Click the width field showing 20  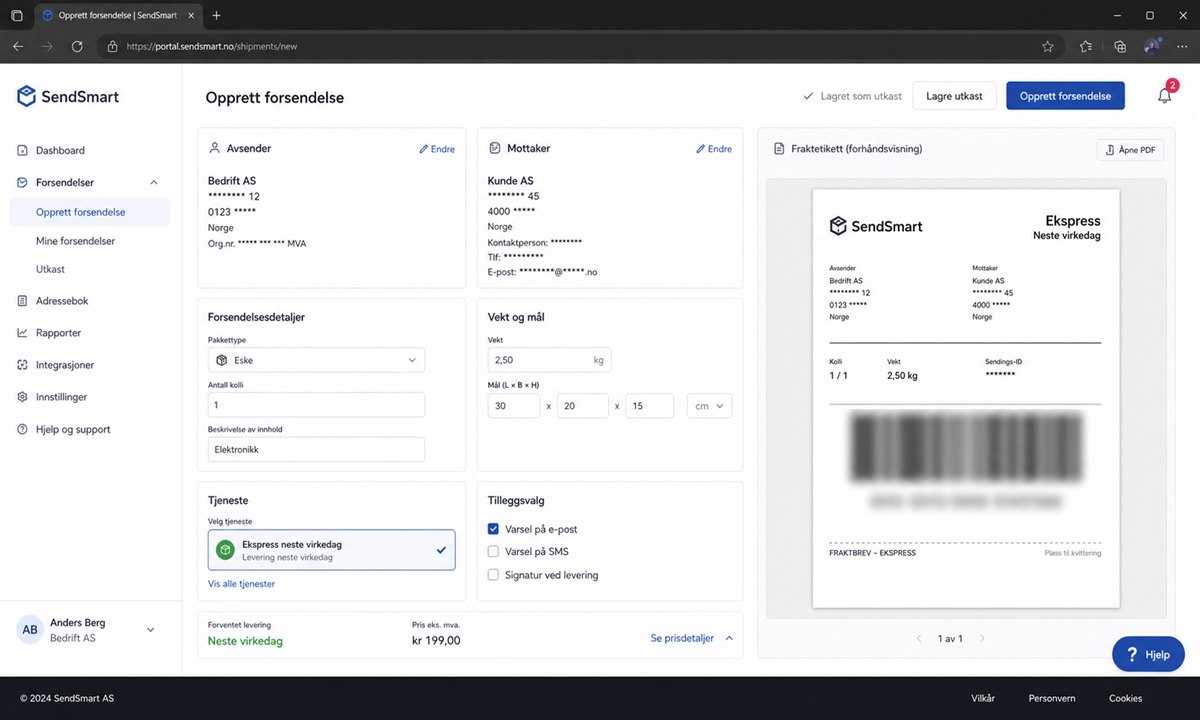coord(583,406)
